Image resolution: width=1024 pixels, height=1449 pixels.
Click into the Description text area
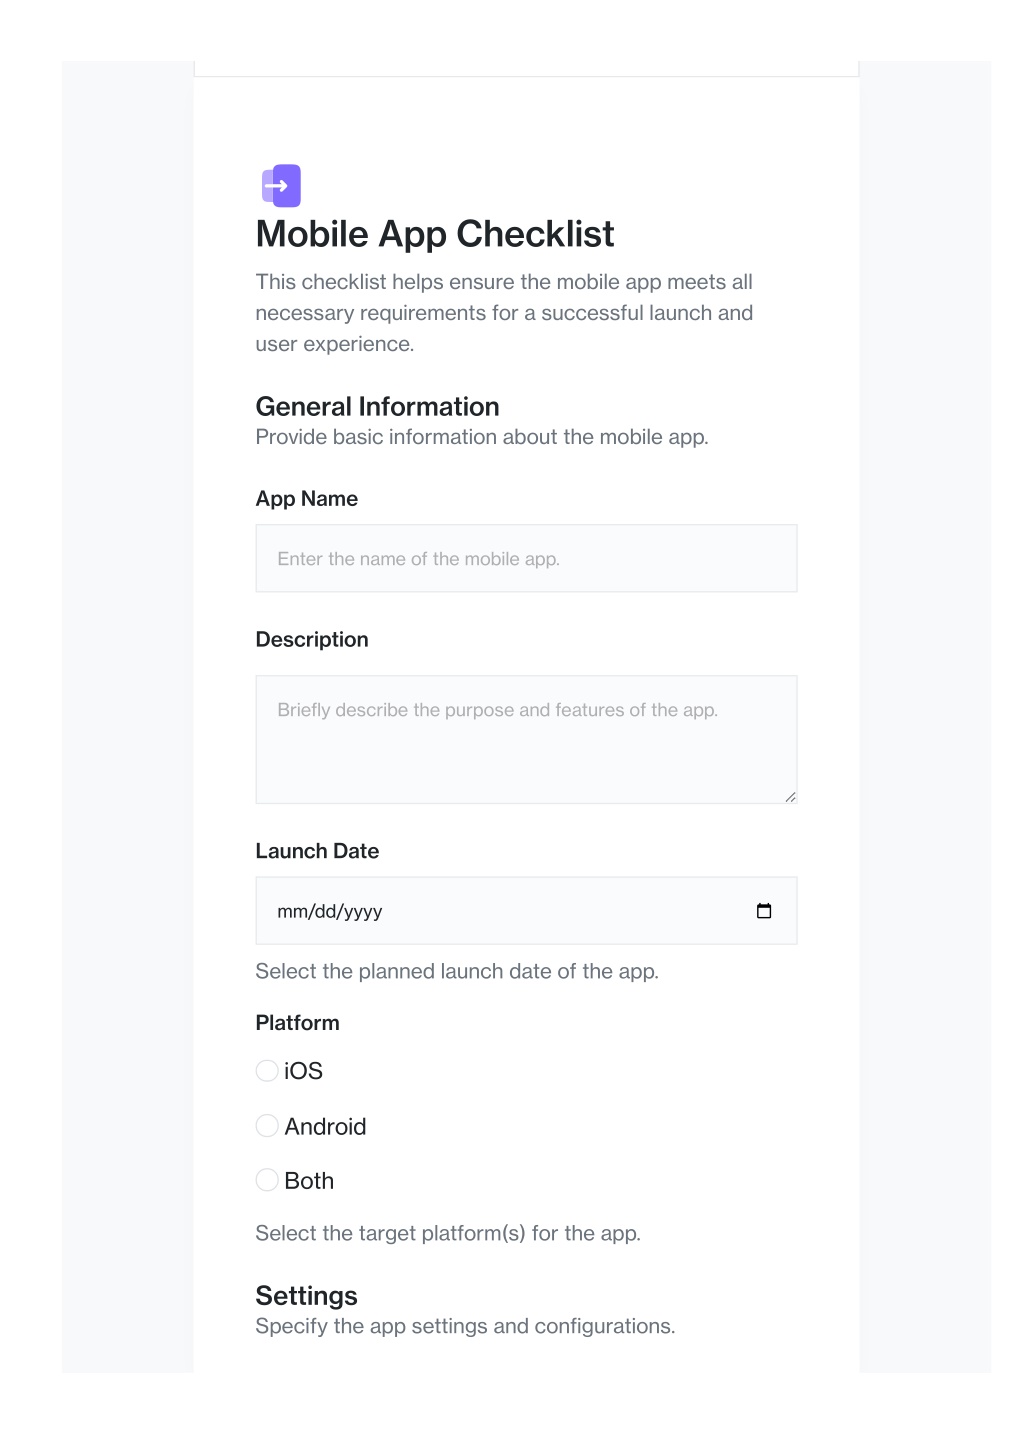tap(526, 740)
